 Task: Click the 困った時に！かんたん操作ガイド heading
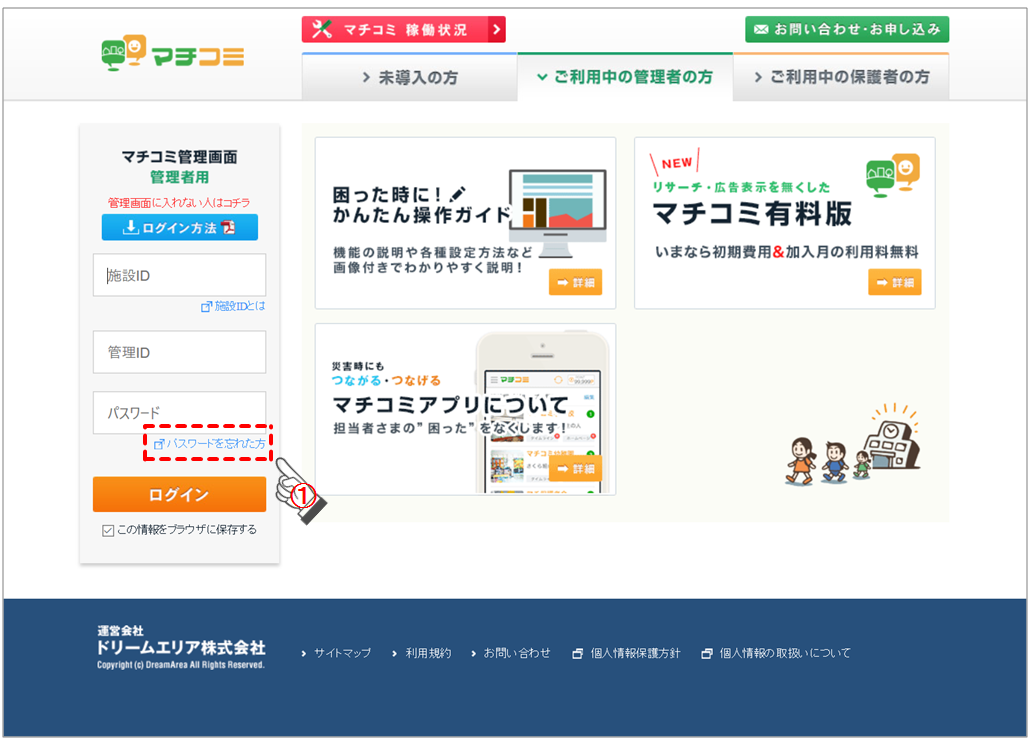[x=422, y=204]
